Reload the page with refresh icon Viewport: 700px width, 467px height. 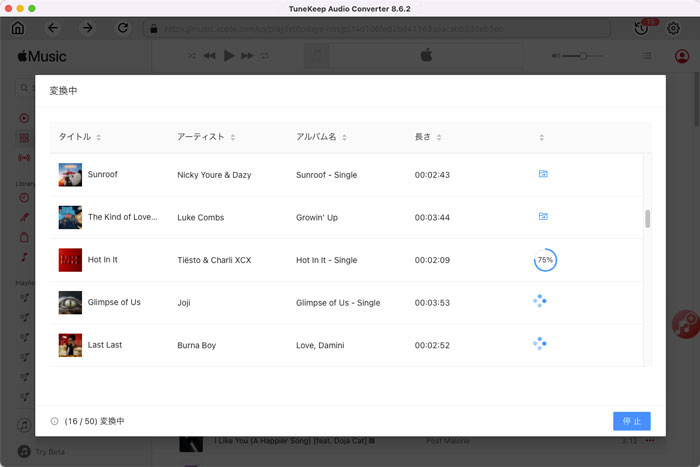(123, 28)
